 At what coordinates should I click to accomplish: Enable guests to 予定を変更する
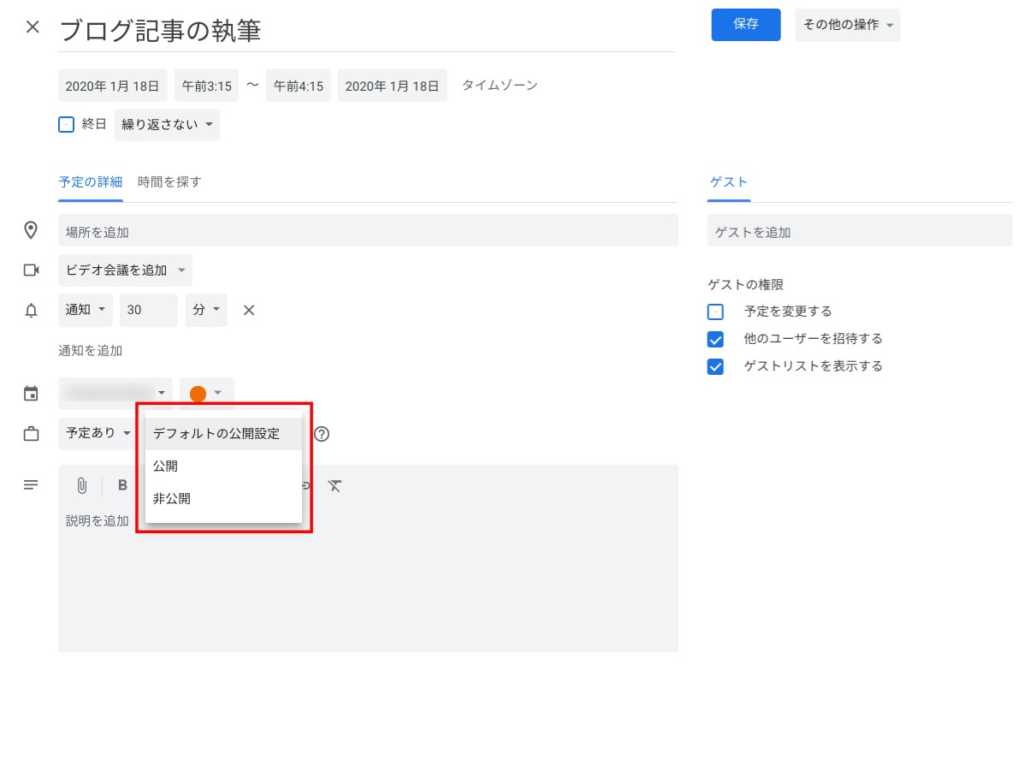[716, 311]
